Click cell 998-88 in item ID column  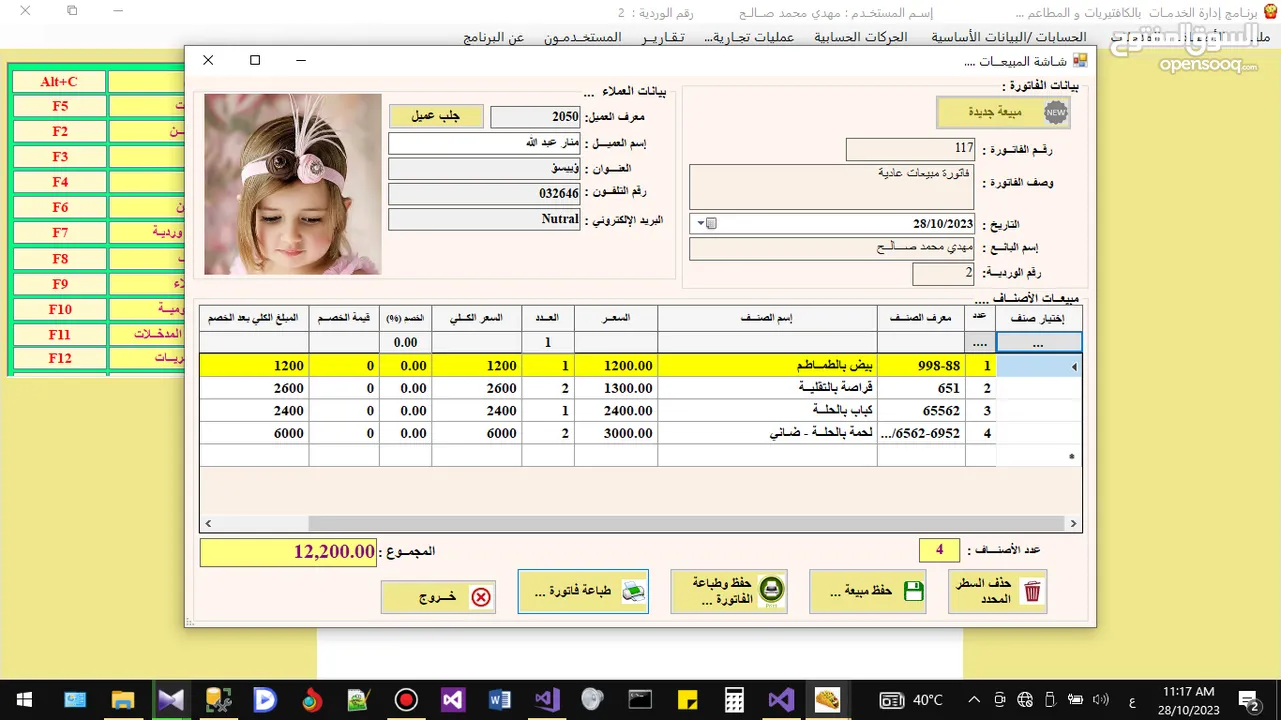pyautogui.click(x=921, y=366)
